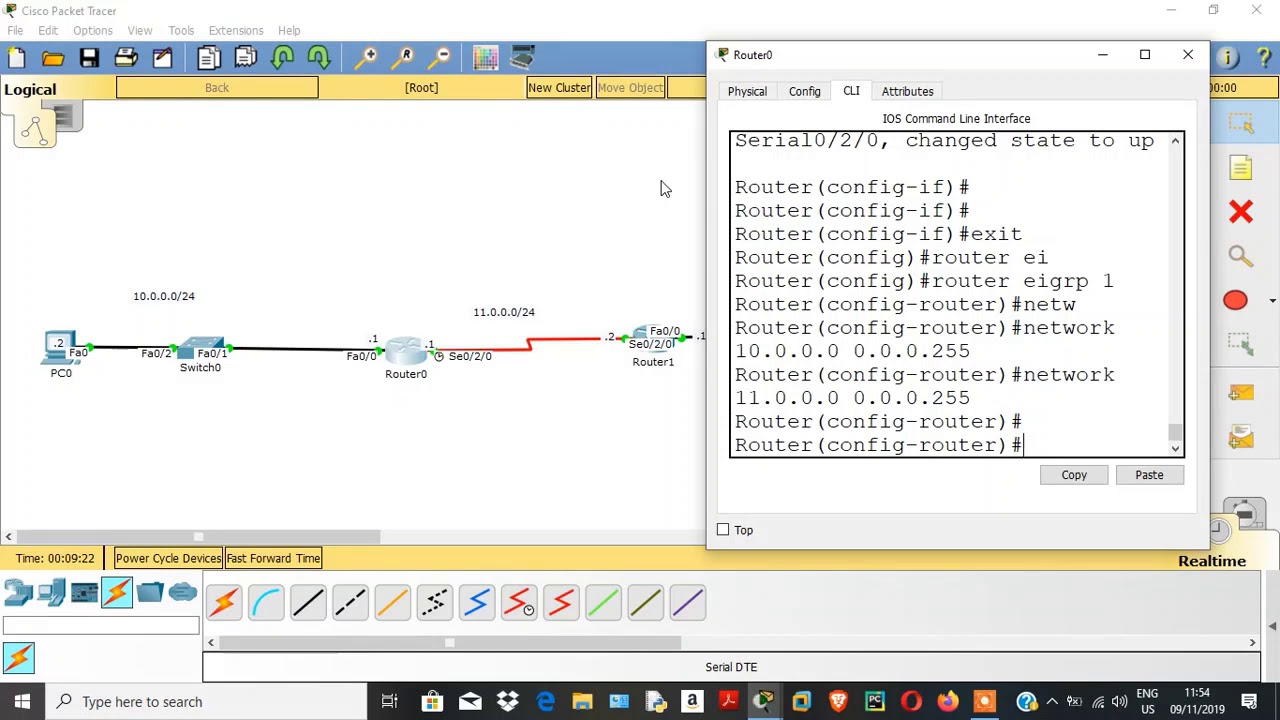Screen dimensions: 1280x720
Task: Expand the draw shape dropdown arrow
Action: coord(1272,301)
